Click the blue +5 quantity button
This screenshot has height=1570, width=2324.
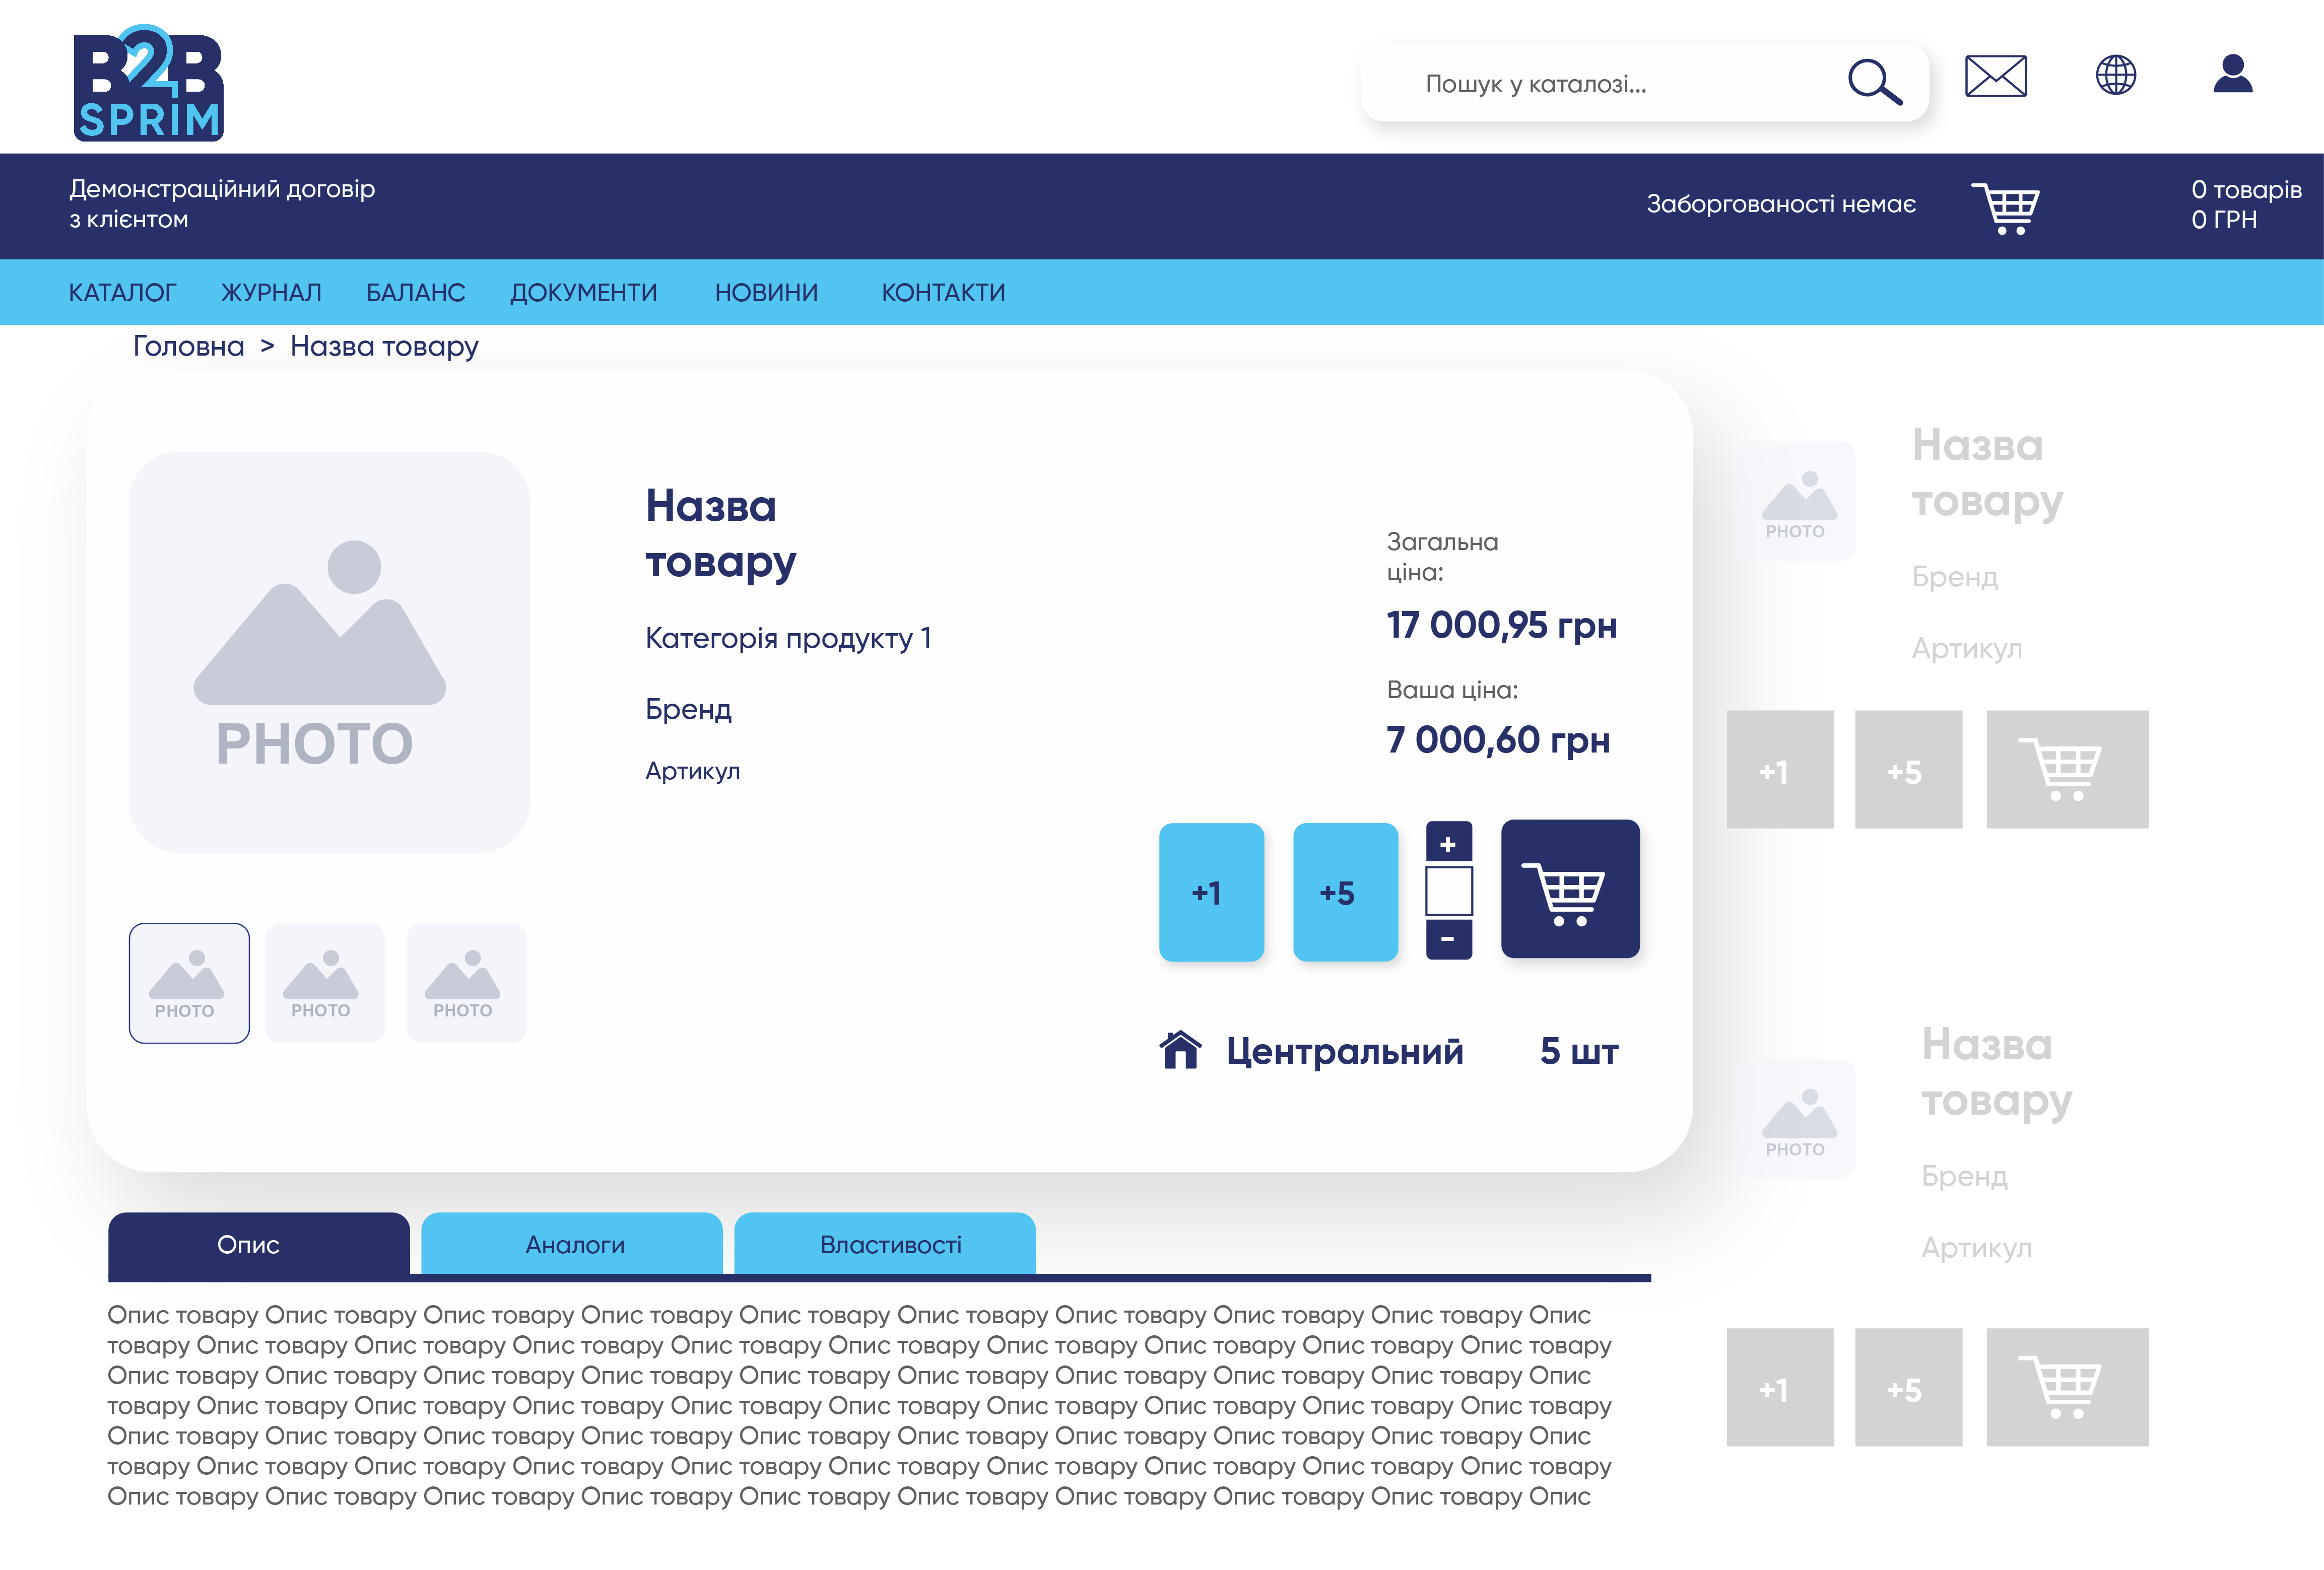point(1345,892)
